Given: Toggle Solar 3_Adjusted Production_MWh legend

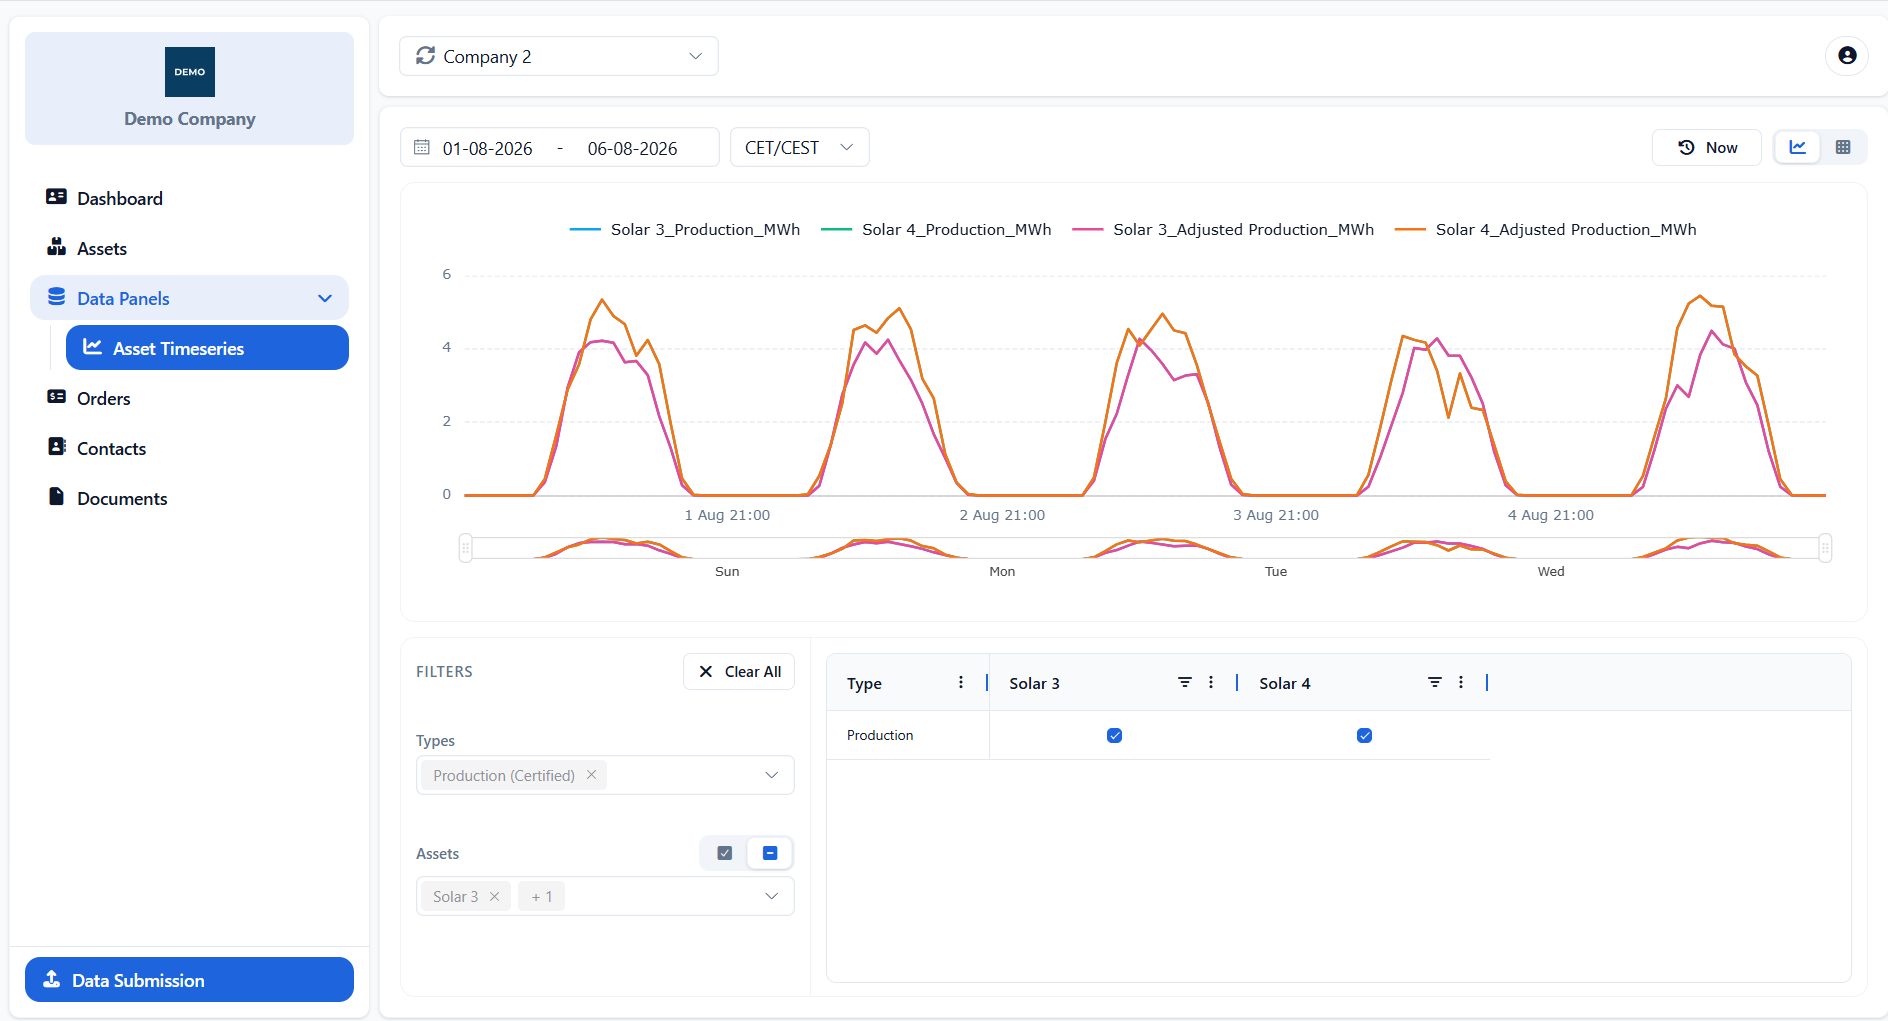Looking at the screenshot, I should (1223, 229).
